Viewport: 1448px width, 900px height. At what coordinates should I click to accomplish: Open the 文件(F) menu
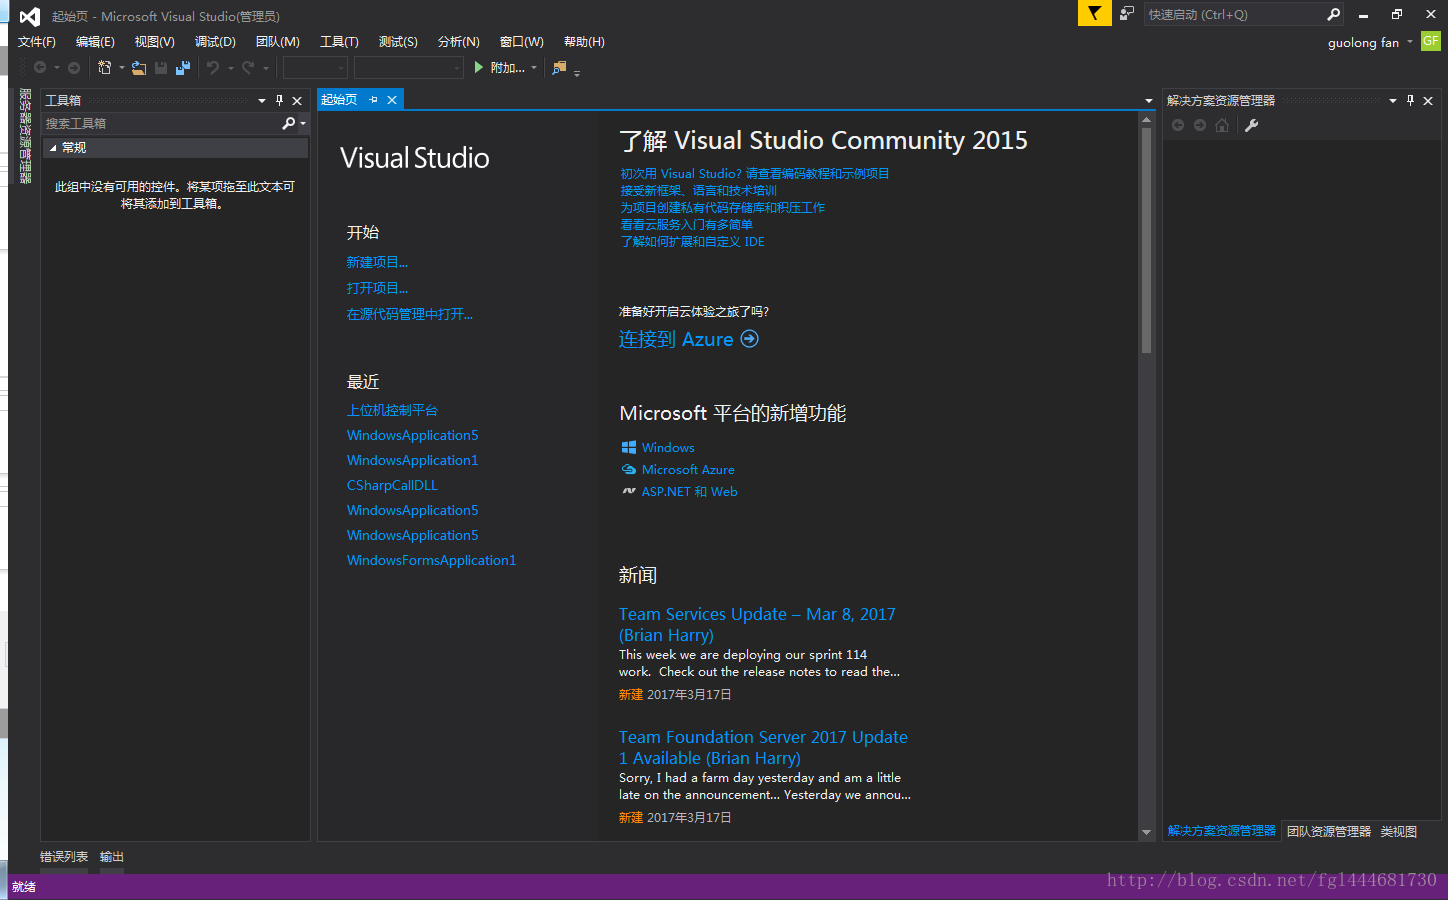click(37, 42)
